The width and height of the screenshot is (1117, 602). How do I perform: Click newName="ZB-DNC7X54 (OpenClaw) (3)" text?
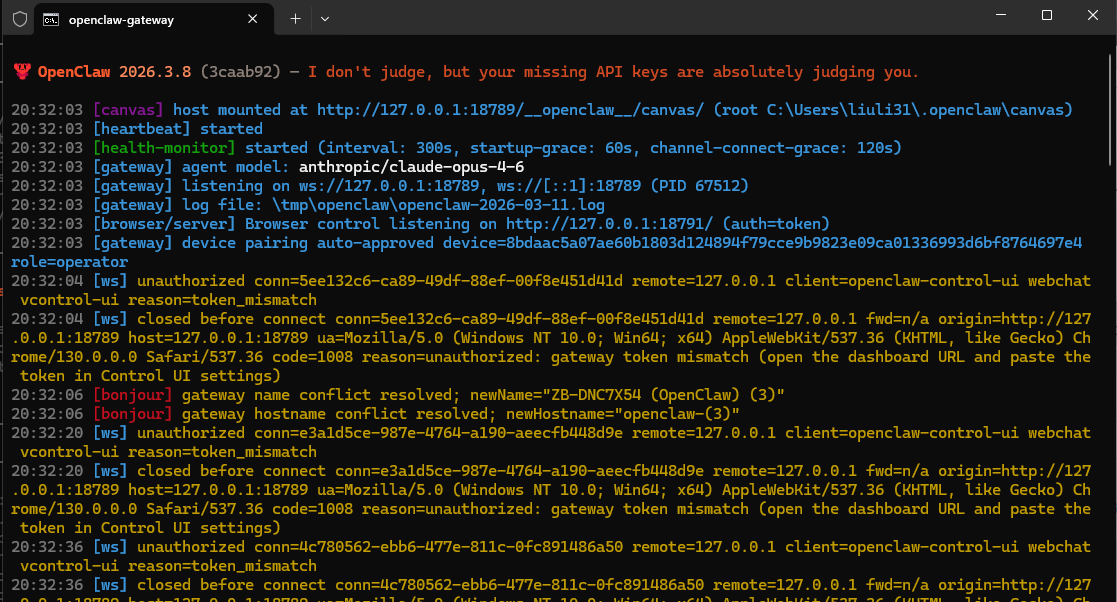pos(627,395)
